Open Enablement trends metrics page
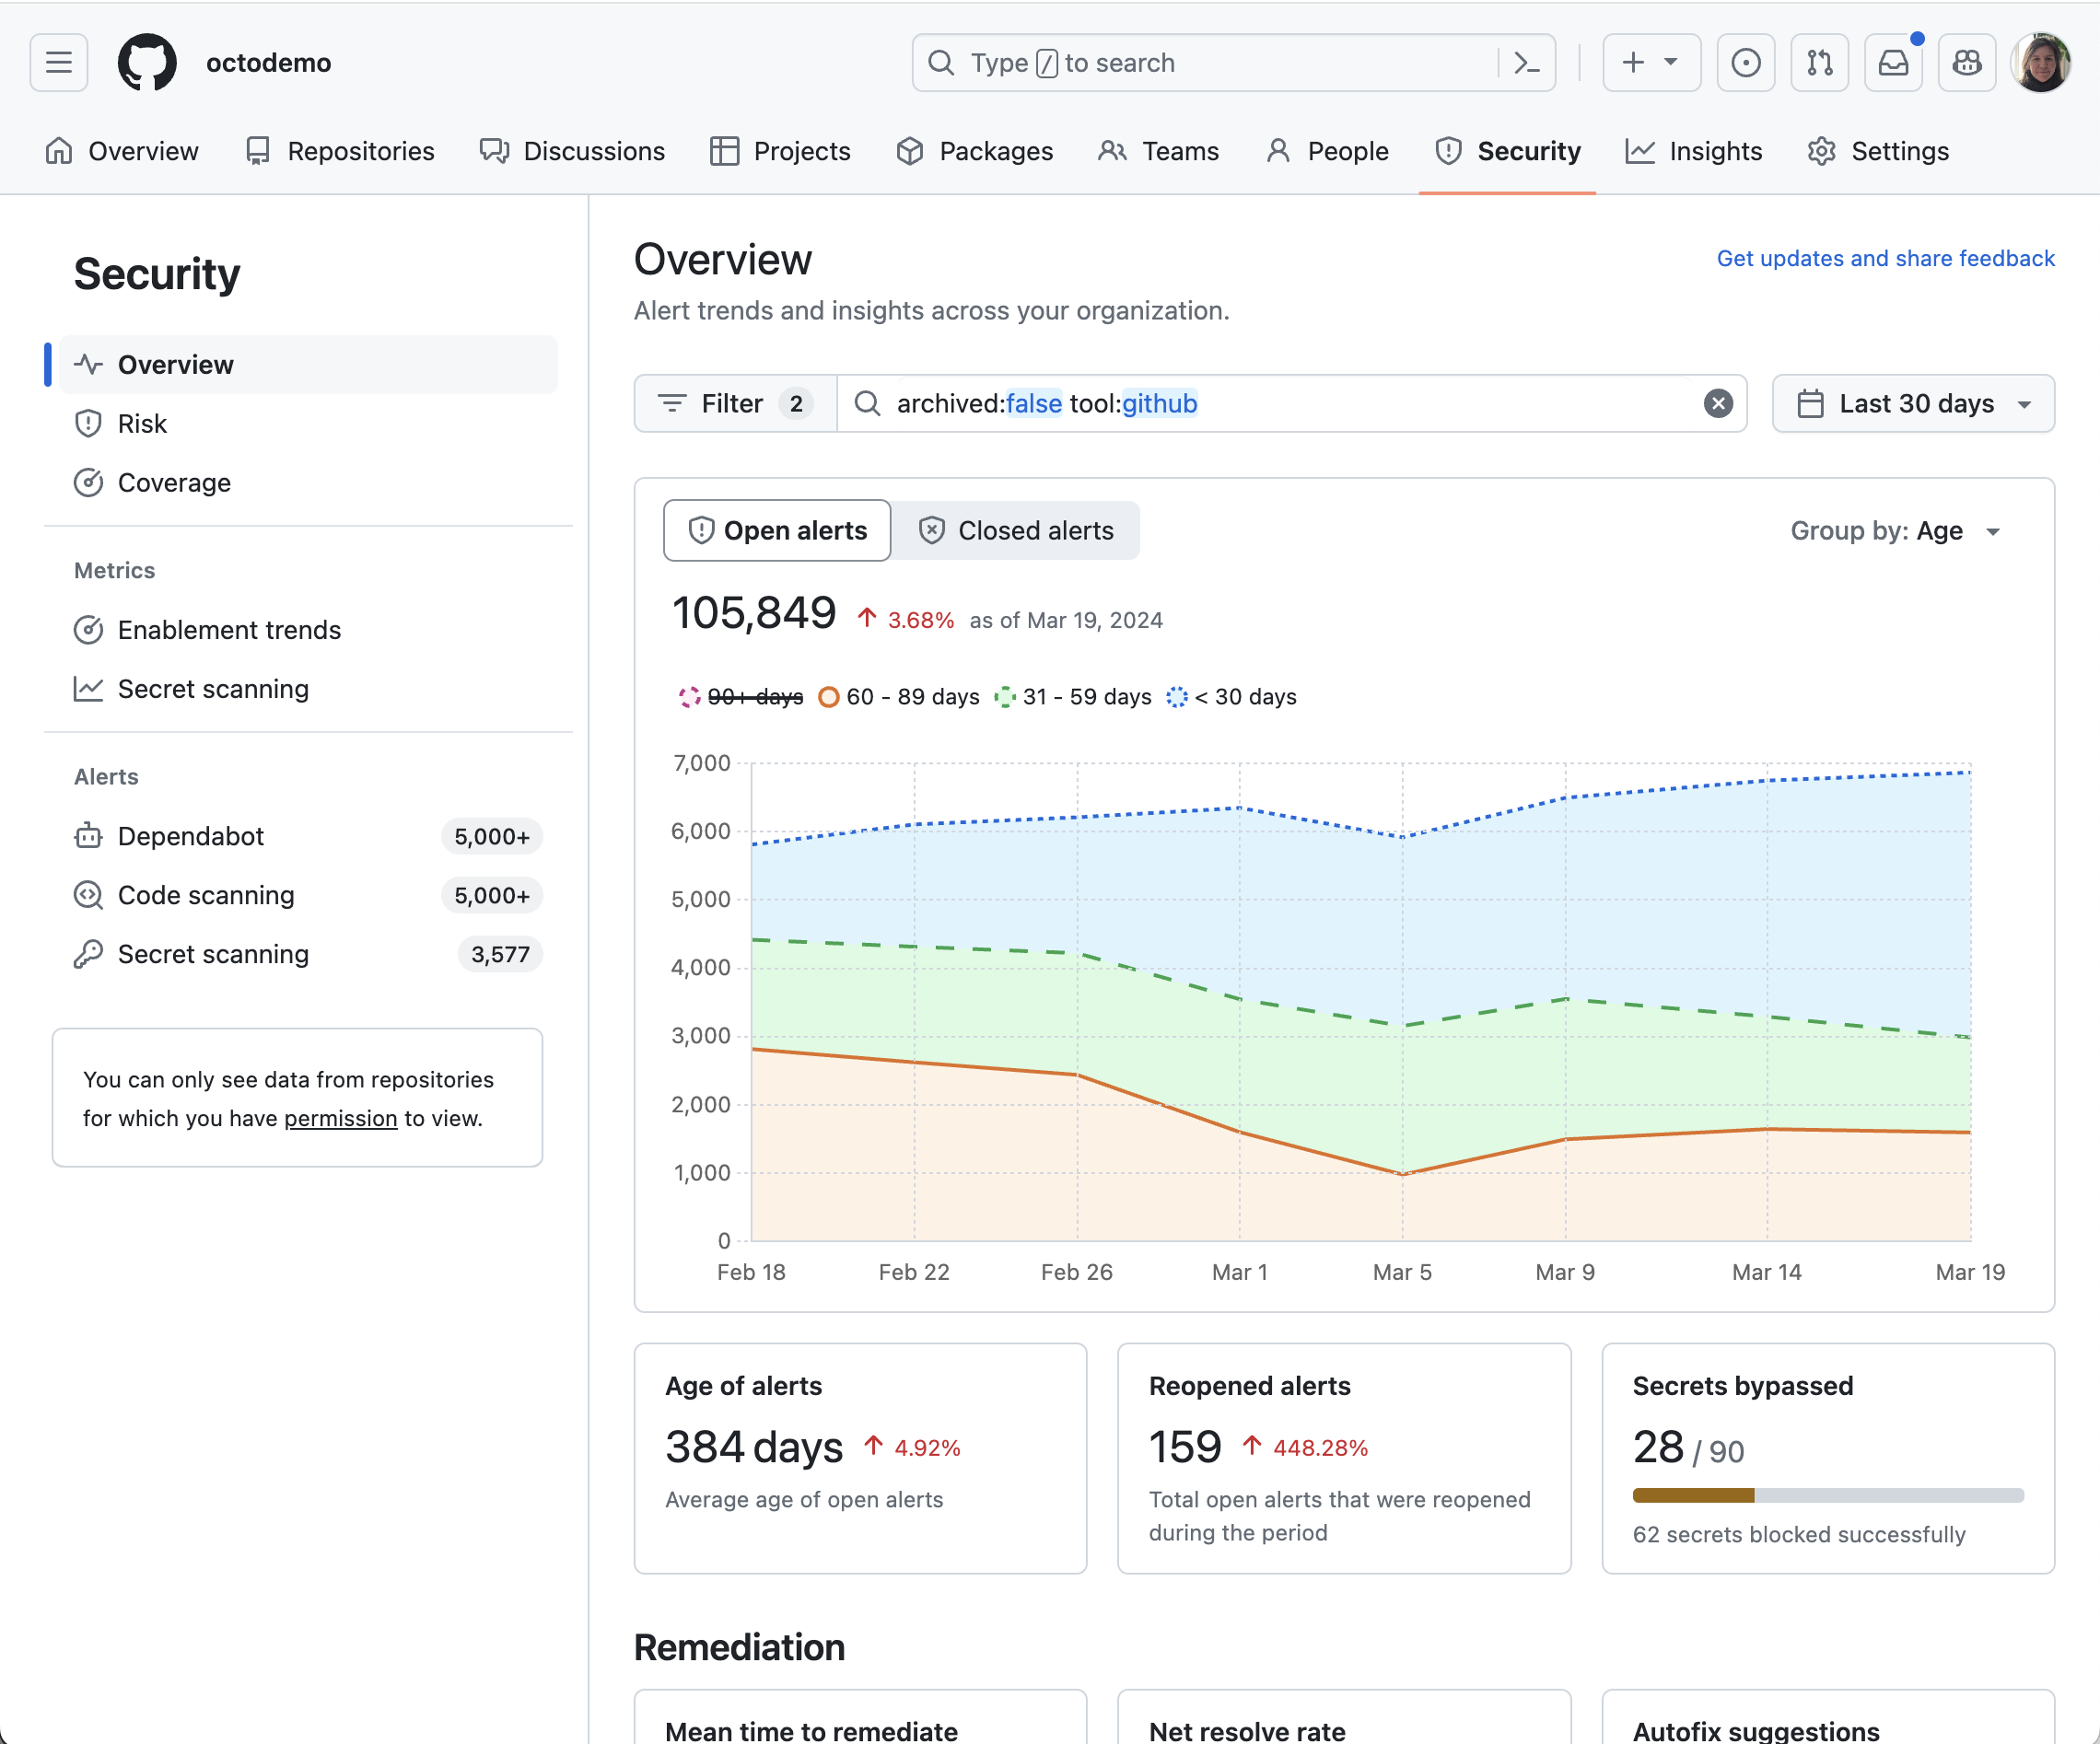 pyautogui.click(x=308, y=630)
